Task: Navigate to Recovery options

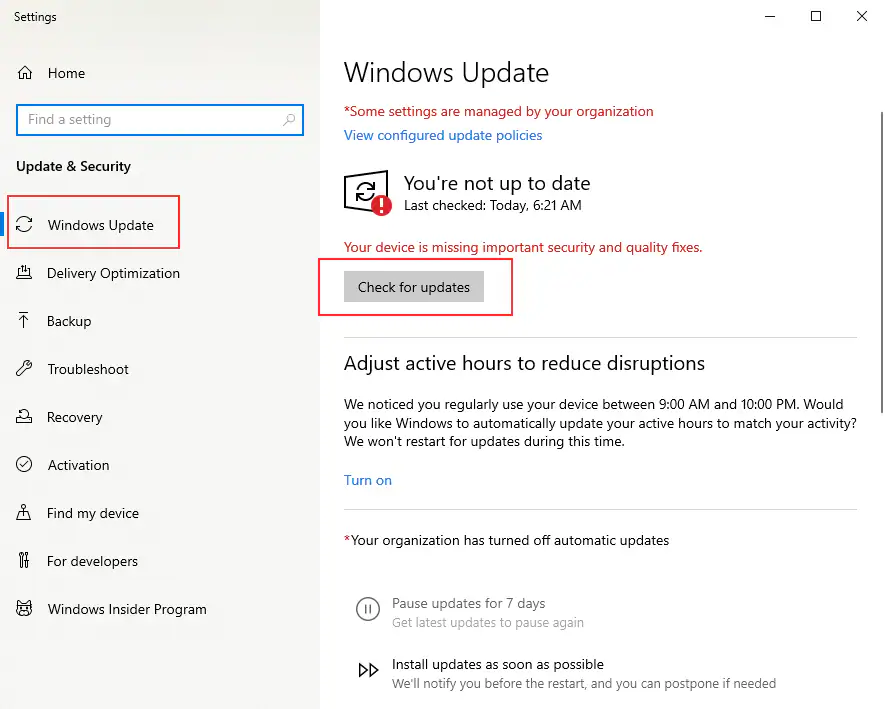Action: [75, 417]
